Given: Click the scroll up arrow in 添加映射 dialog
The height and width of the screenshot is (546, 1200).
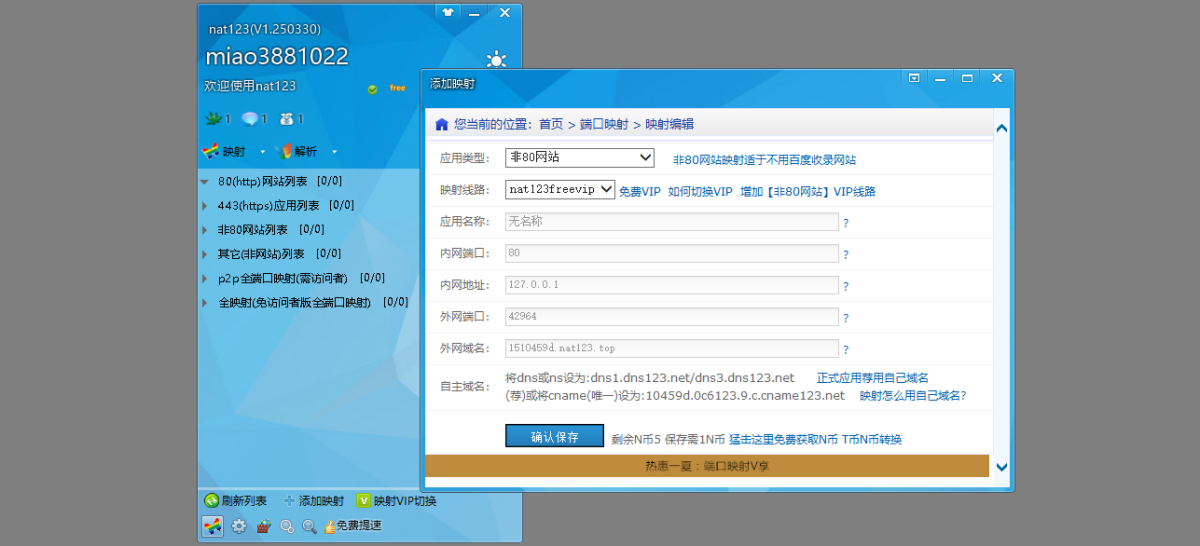Looking at the screenshot, I should point(1002,127).
